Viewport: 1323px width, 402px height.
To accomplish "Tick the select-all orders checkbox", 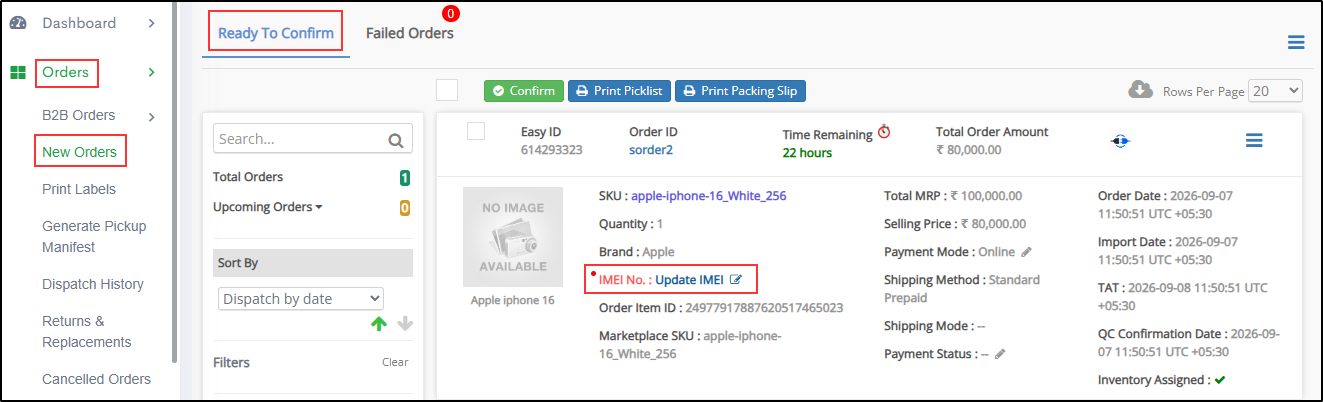I will pyautogui.click(x=447, y=90).
